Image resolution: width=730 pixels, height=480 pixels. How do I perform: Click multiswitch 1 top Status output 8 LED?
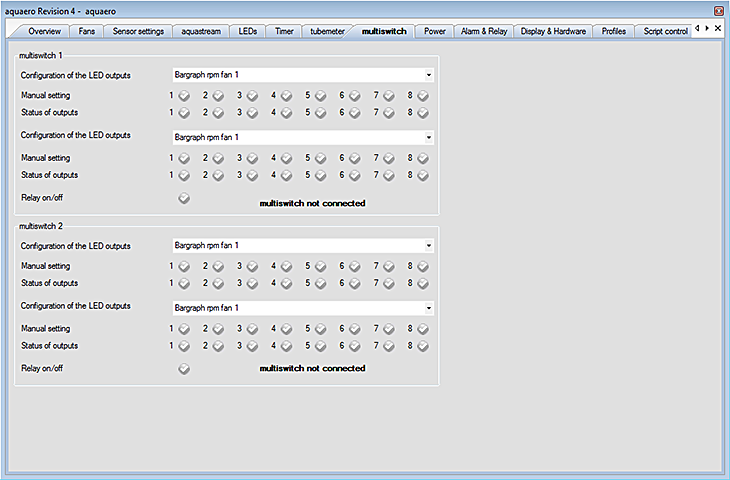pyautogui.click(x=423, y=113)
